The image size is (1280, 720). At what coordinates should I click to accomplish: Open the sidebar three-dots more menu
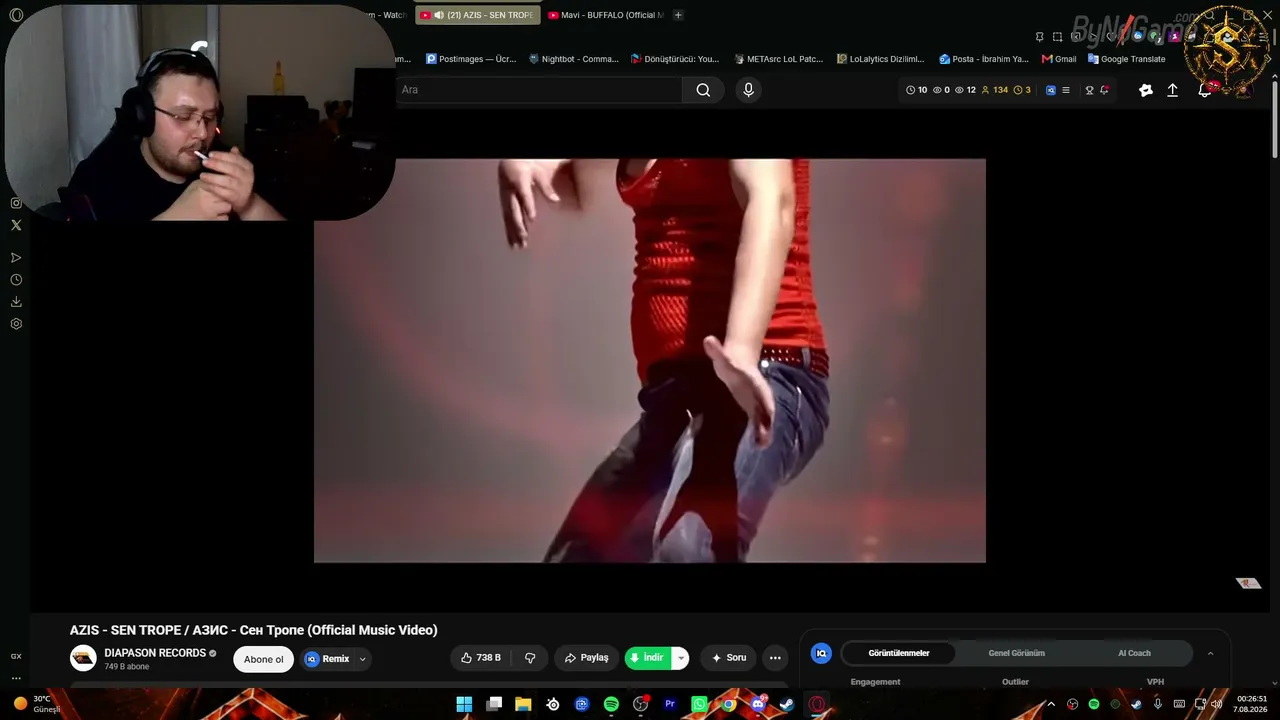(16, 678)
